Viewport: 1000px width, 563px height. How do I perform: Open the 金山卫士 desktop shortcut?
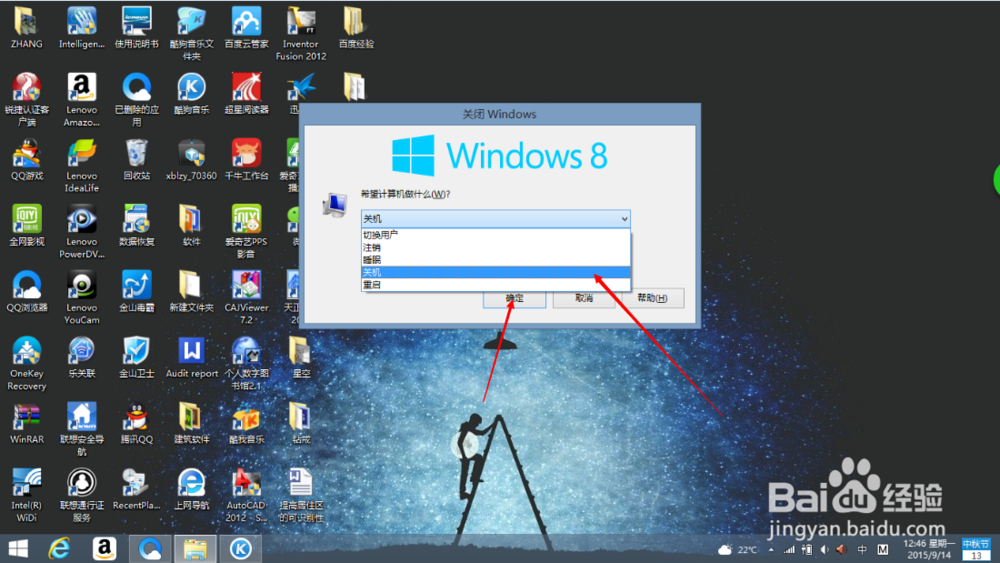tap(136, 357)
